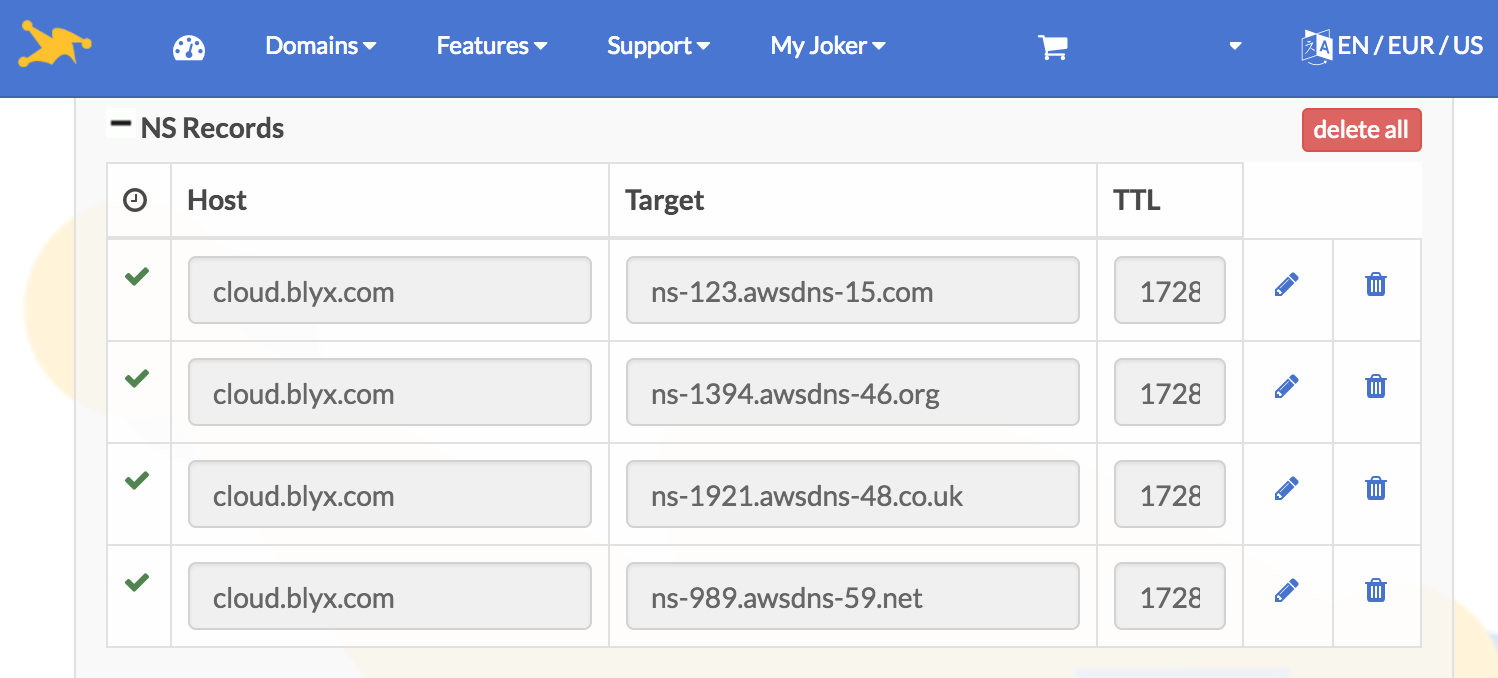Edit the ns-989.awsdns-59.net record
Image resolution: width=1498 pixels, height=678 pixels.
coord(1287,591)
